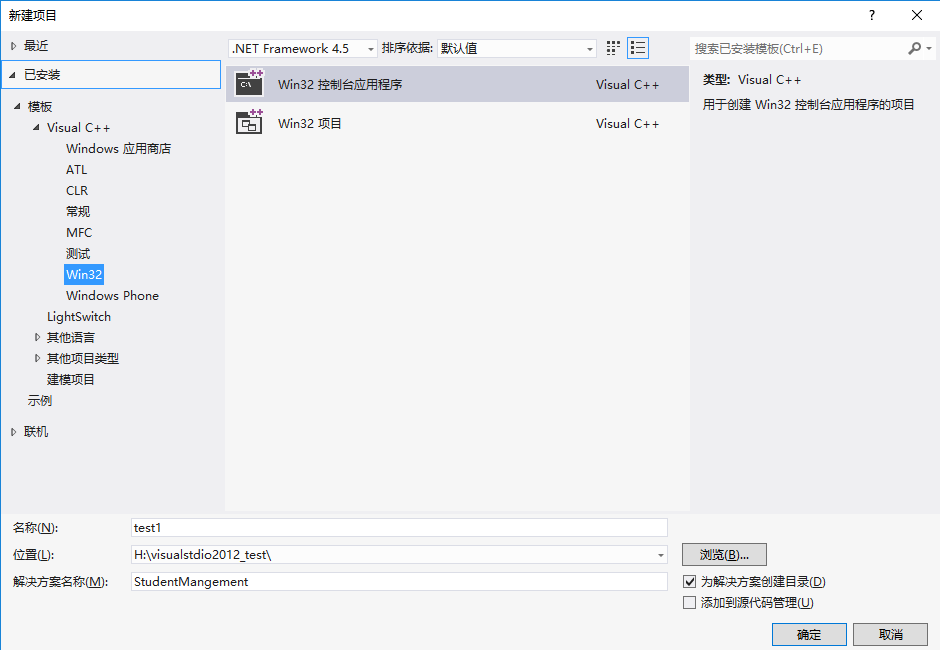This screenshot has width=940, height=650.
Task: Select the ATL category
Action: [x=77, y=170]
